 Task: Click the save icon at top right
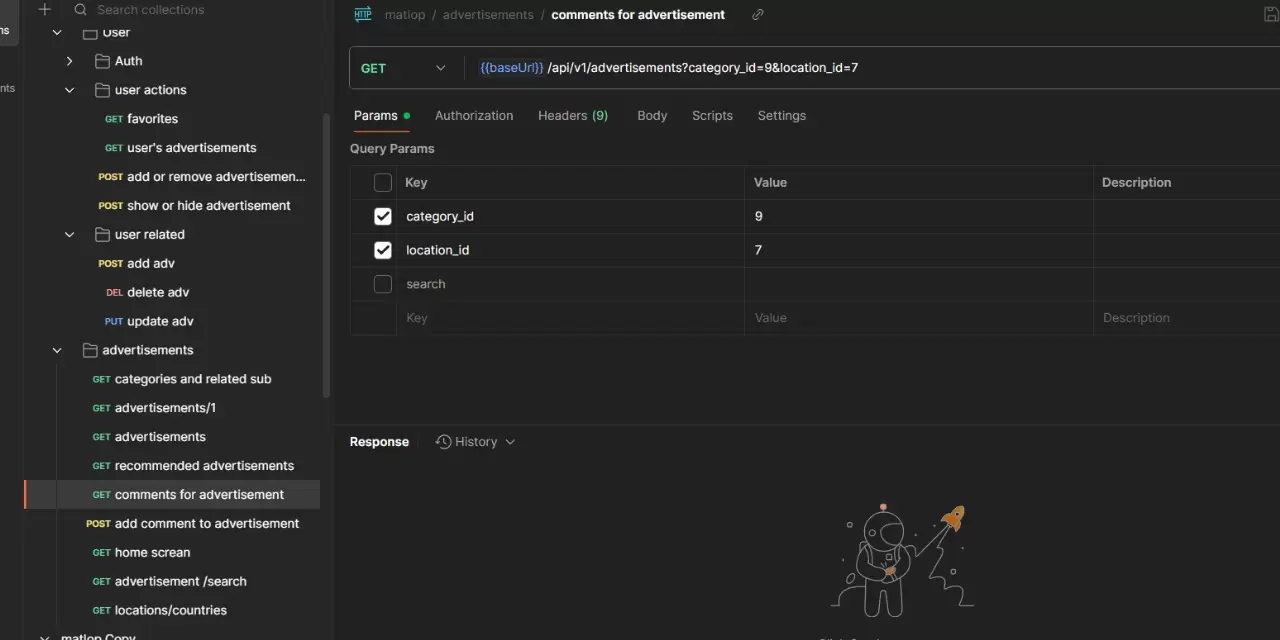[x=1271, y=15]
